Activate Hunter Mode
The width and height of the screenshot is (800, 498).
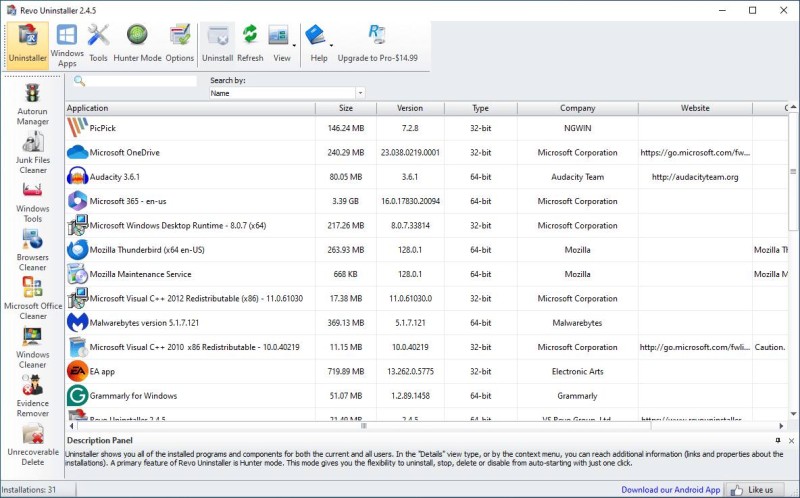point(137,45)
